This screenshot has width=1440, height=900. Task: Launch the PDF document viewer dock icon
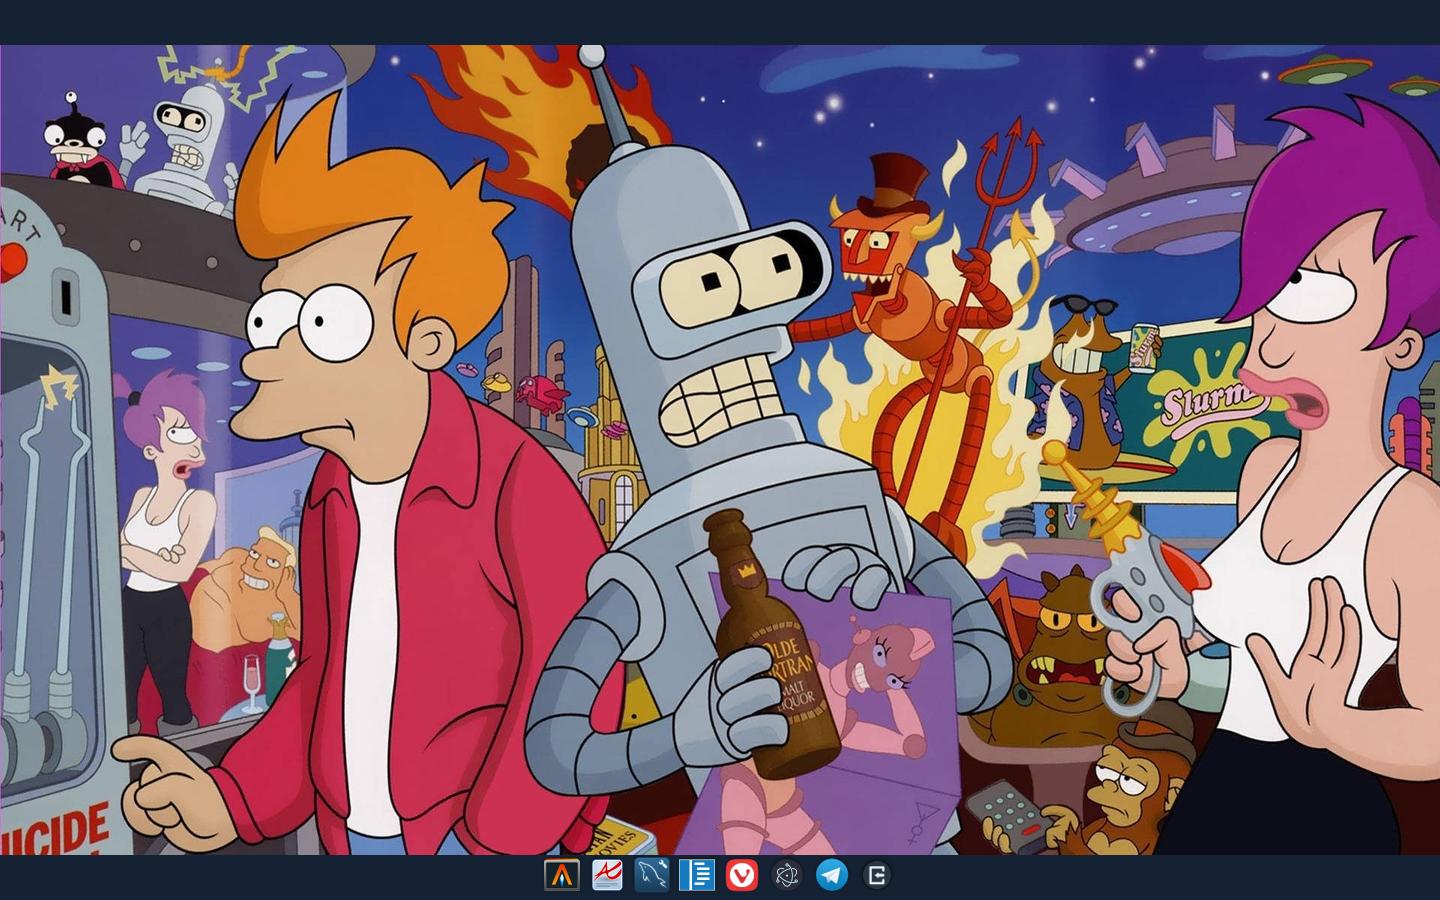click(x=607, y=876)
